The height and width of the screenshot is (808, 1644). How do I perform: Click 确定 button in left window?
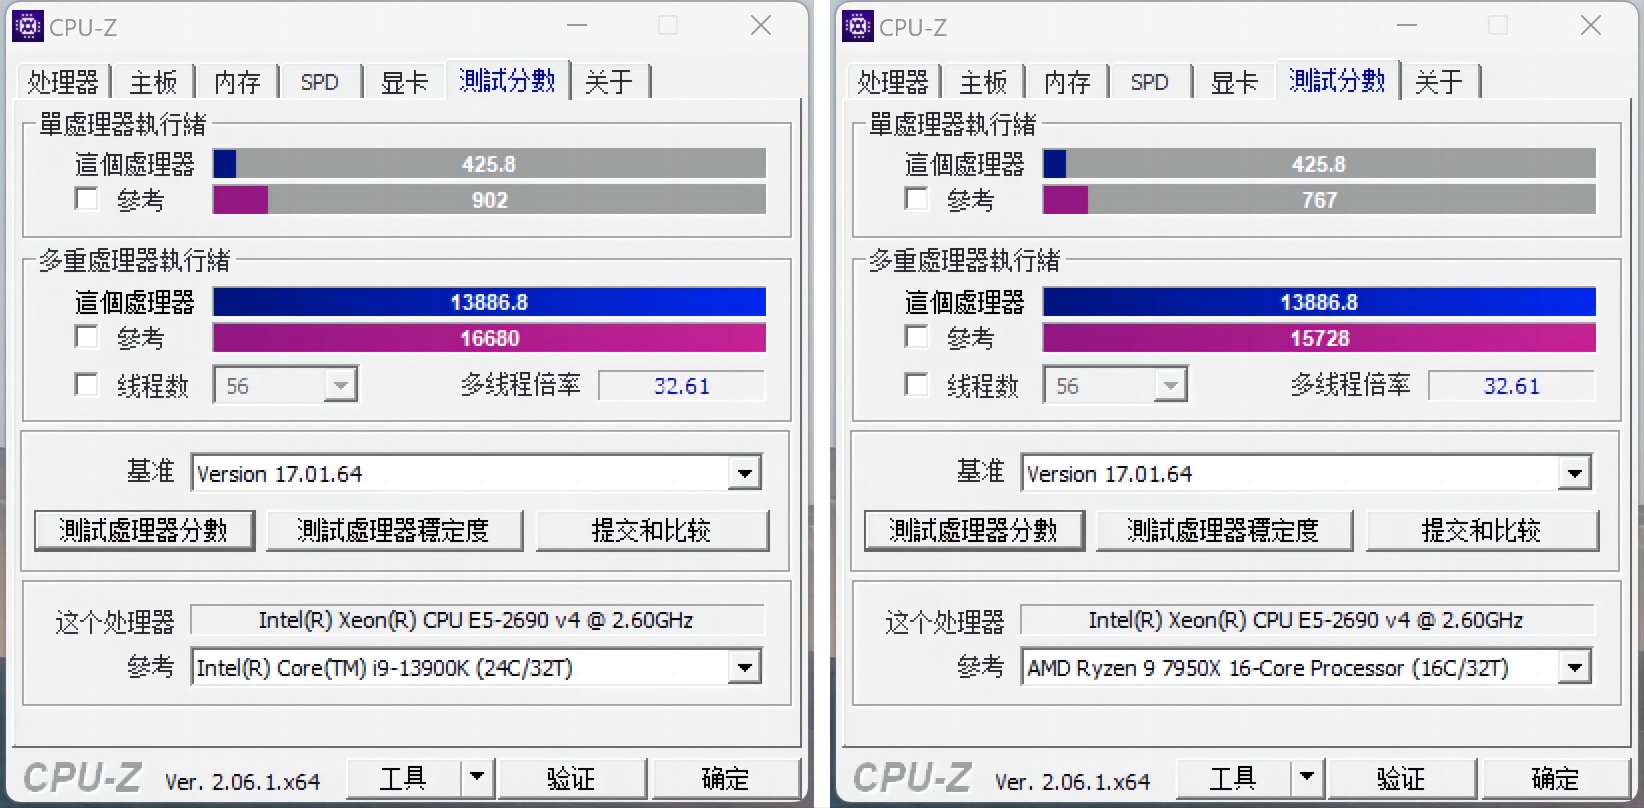725,777
